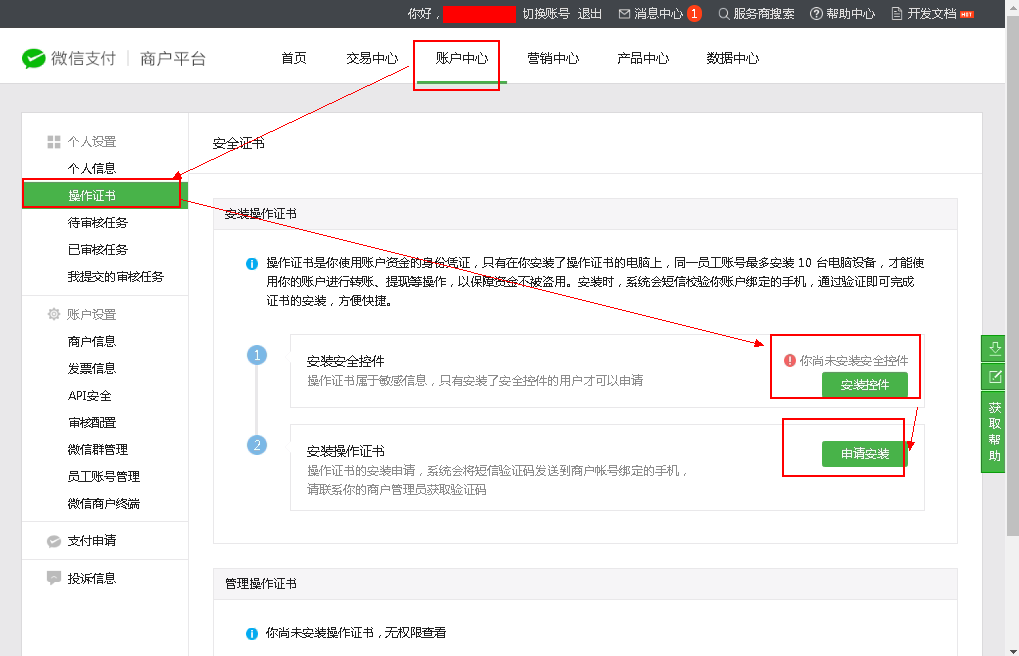1019x656 pixels.
Task: Click 获取帮助 floating button
Action: [x=994, y=432]
